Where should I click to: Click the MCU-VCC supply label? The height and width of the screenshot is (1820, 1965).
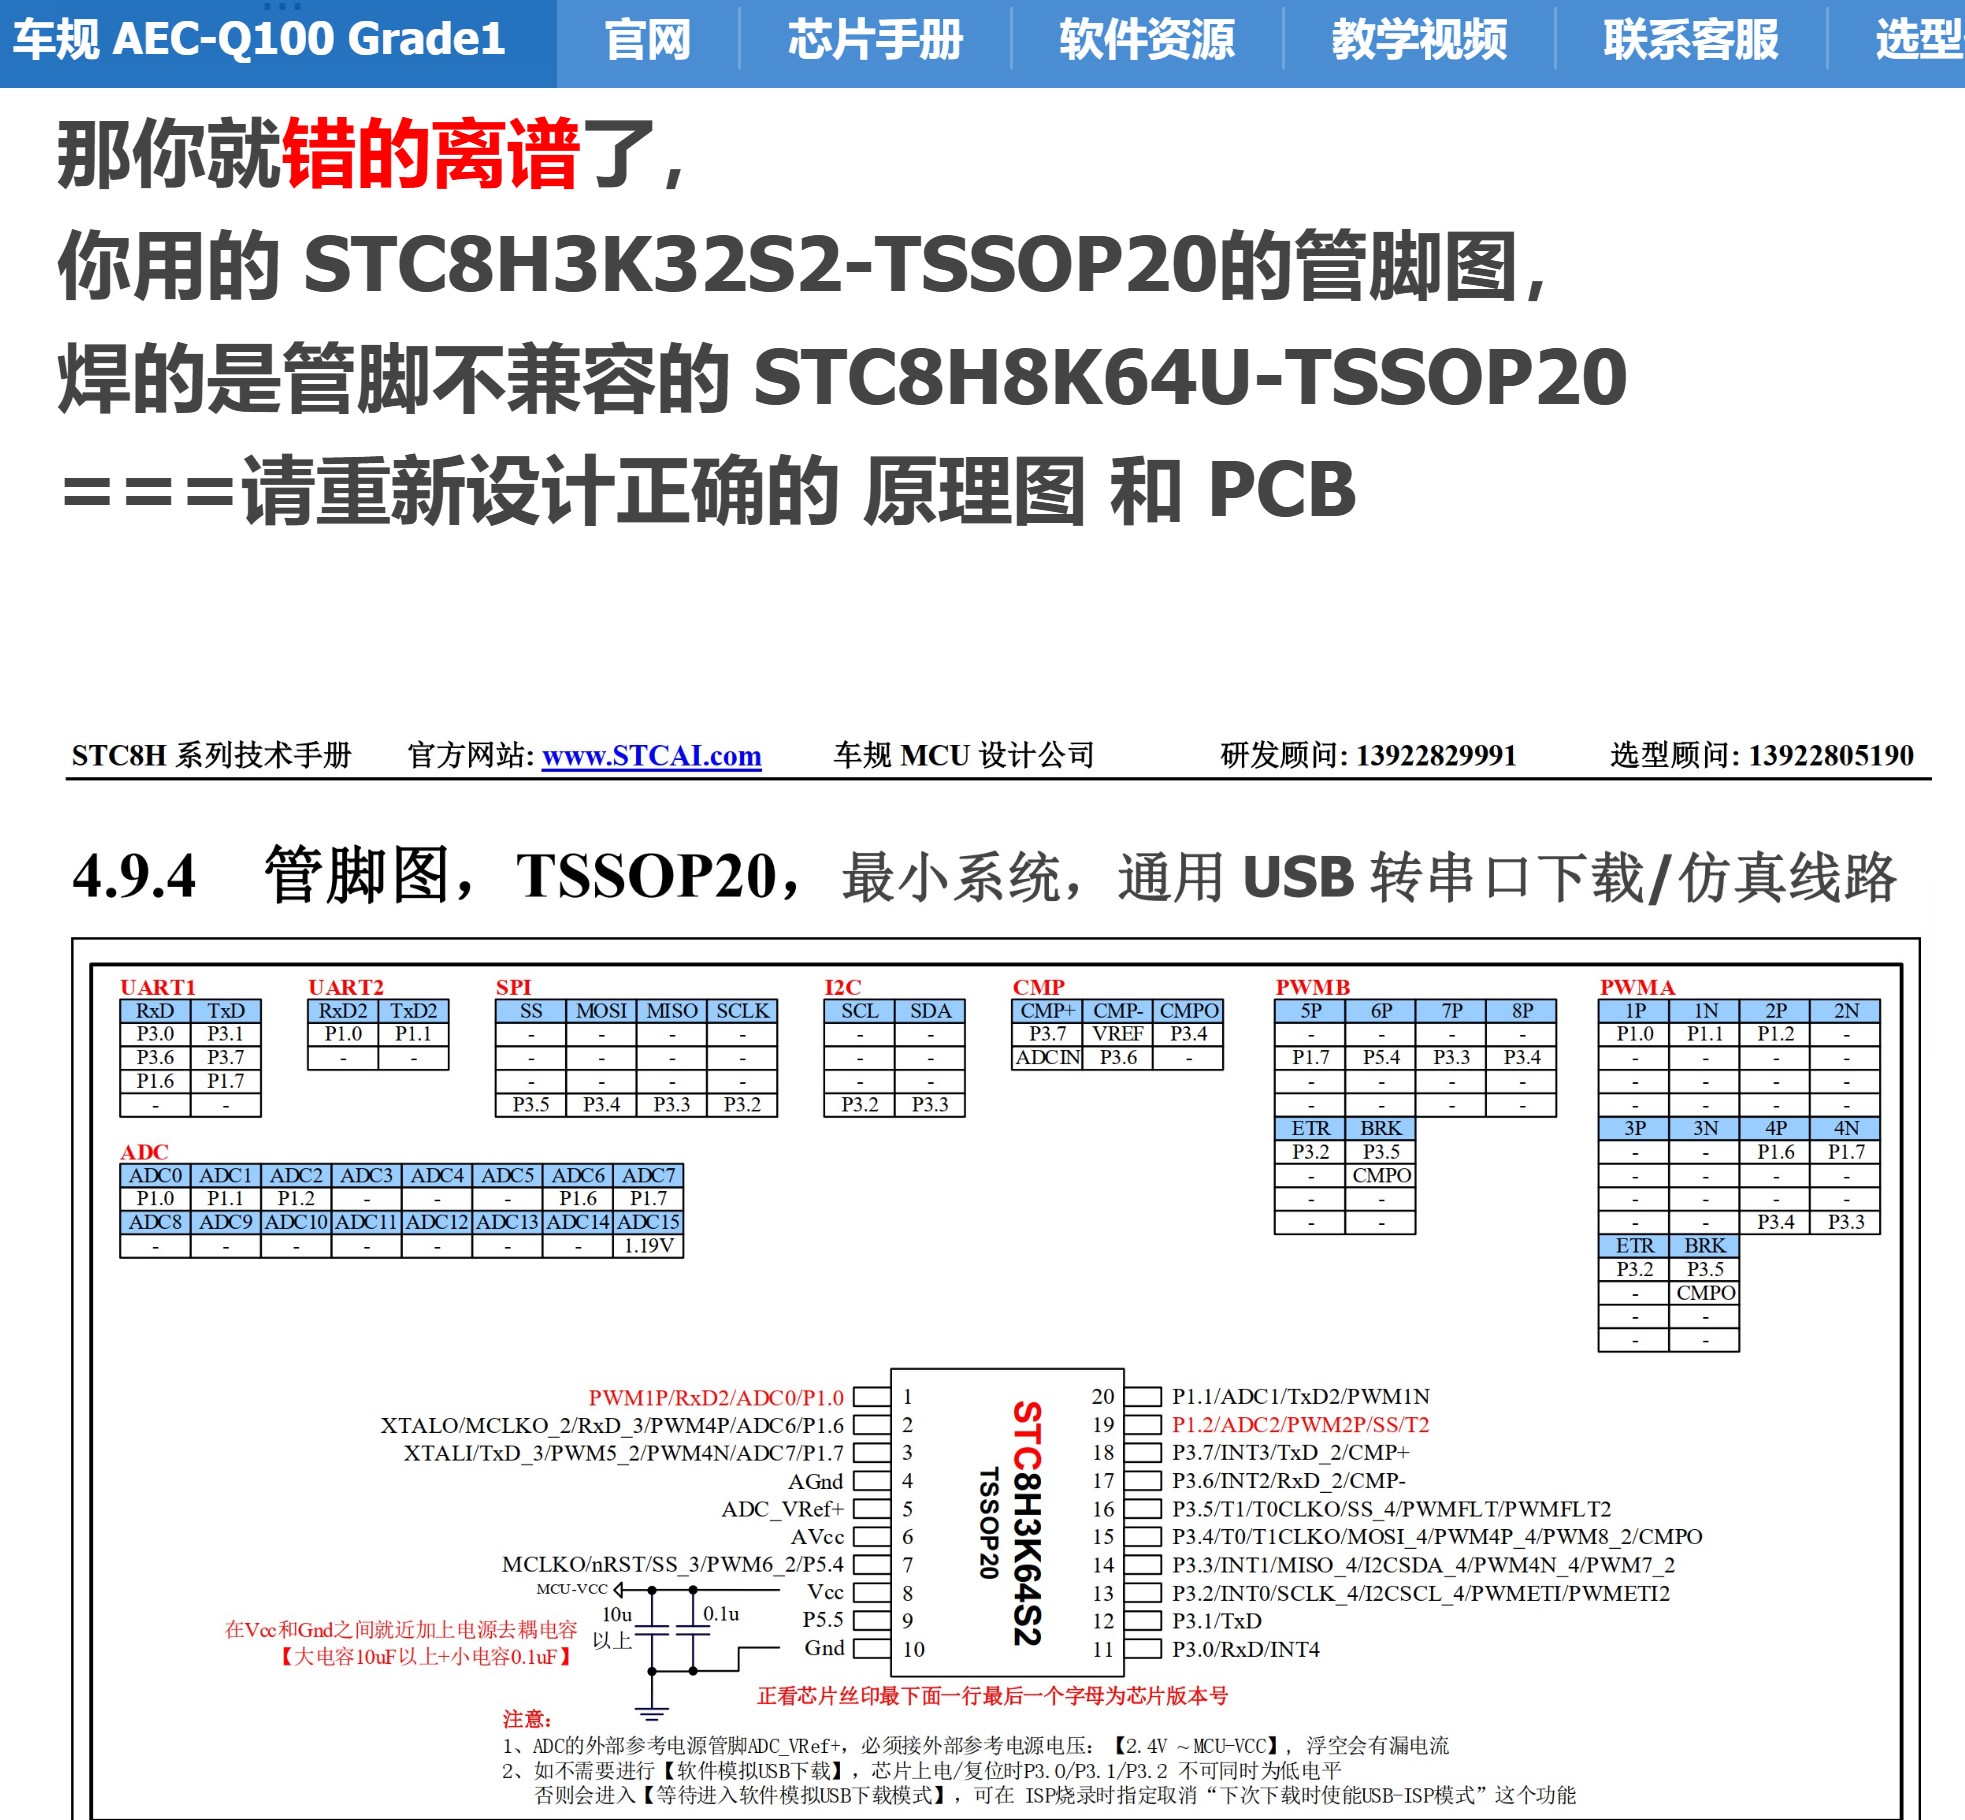572,1589
